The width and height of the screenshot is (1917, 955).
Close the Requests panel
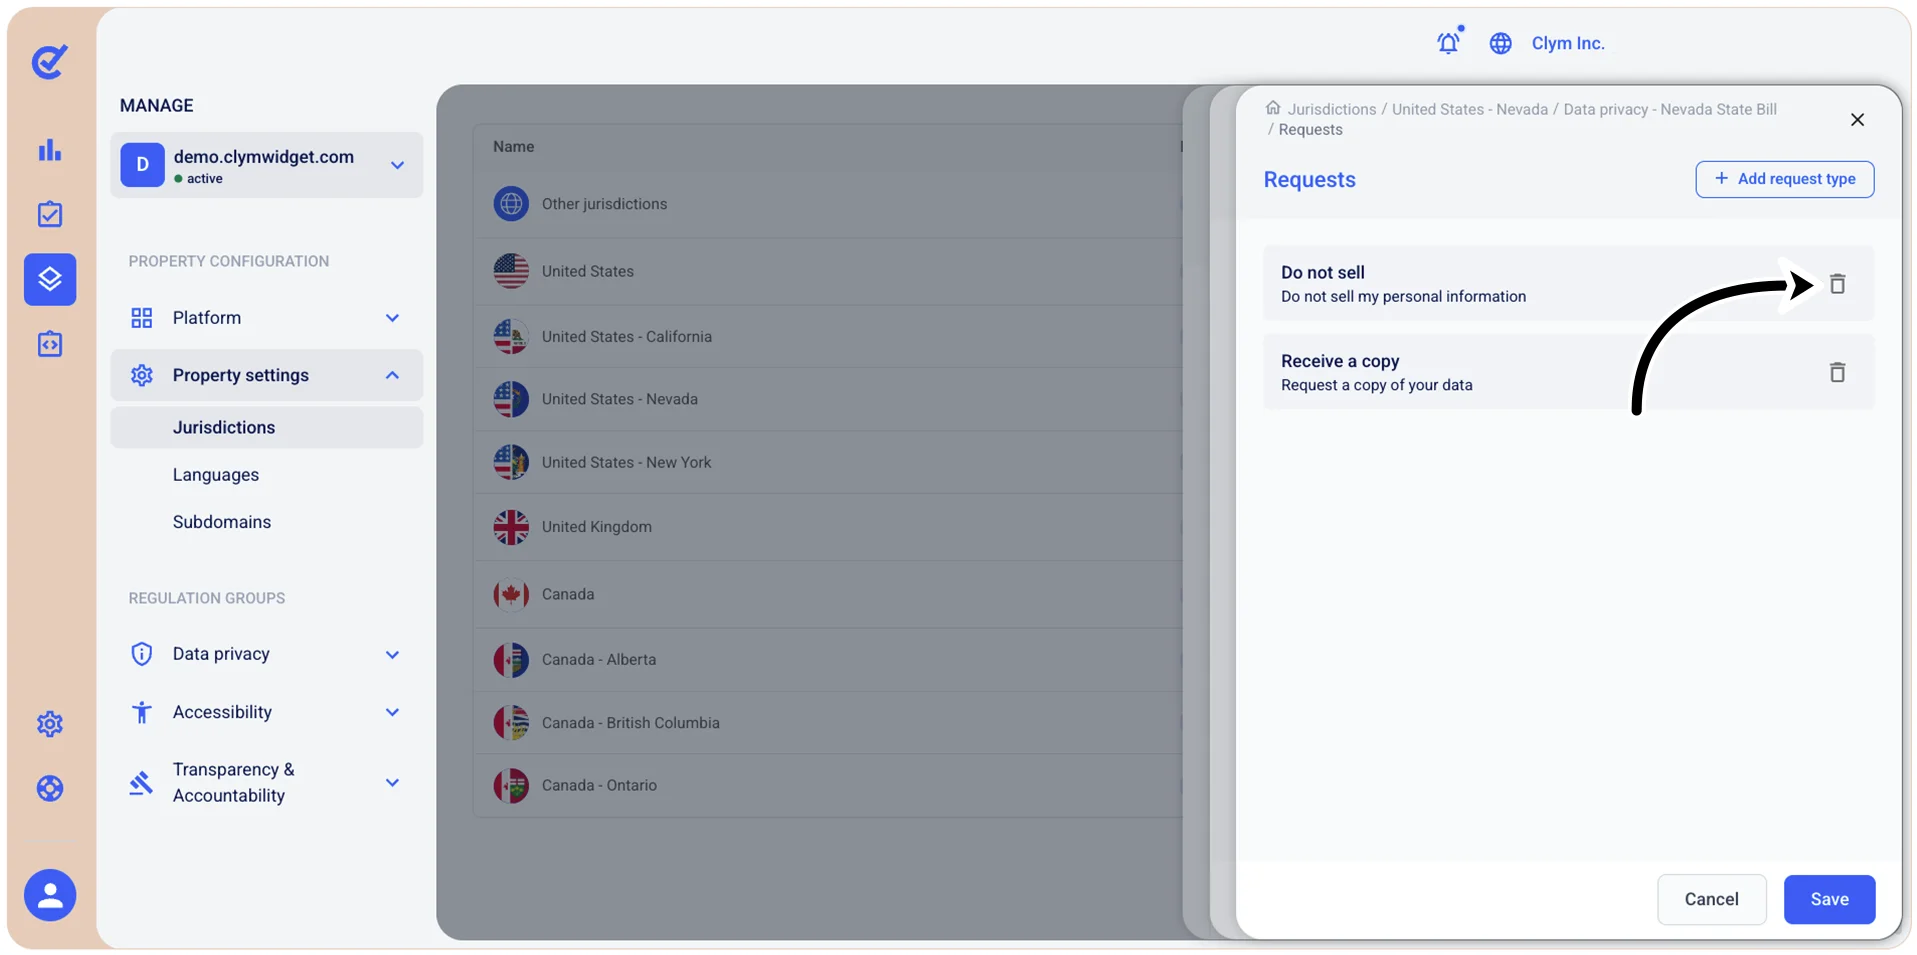tap(1857, 120)
